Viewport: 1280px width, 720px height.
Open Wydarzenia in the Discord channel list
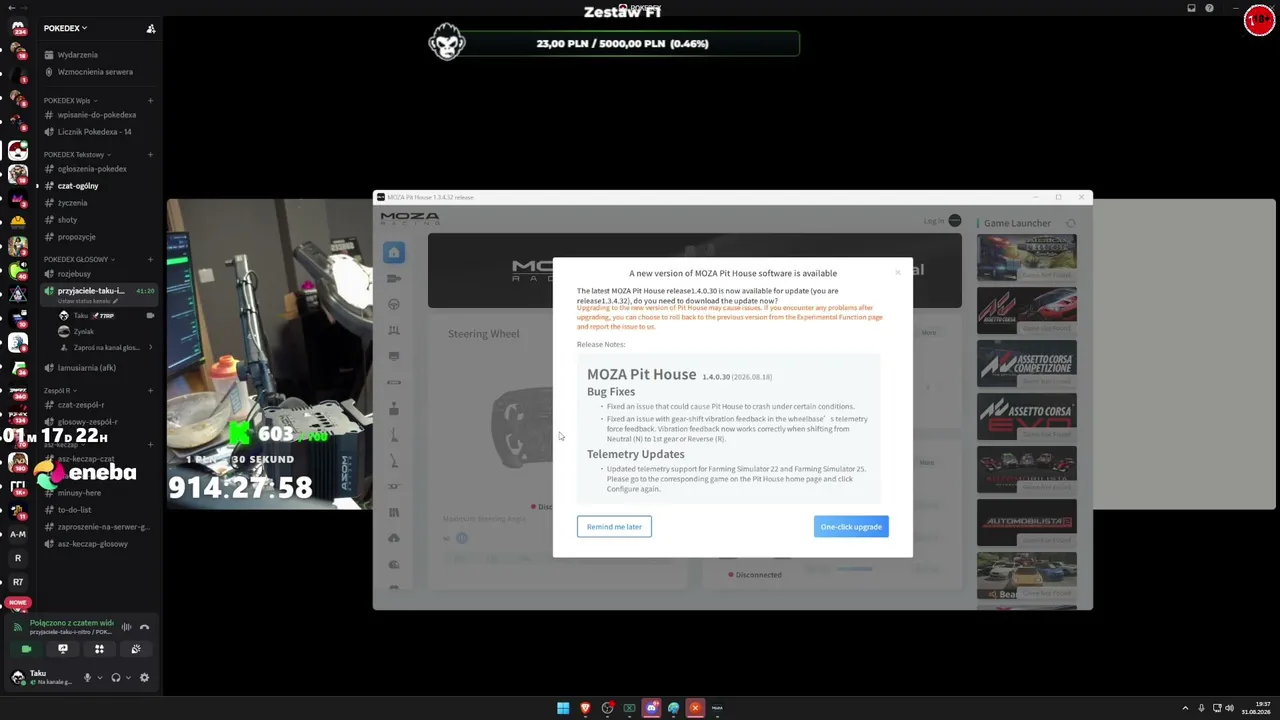(x=78, y=55)
